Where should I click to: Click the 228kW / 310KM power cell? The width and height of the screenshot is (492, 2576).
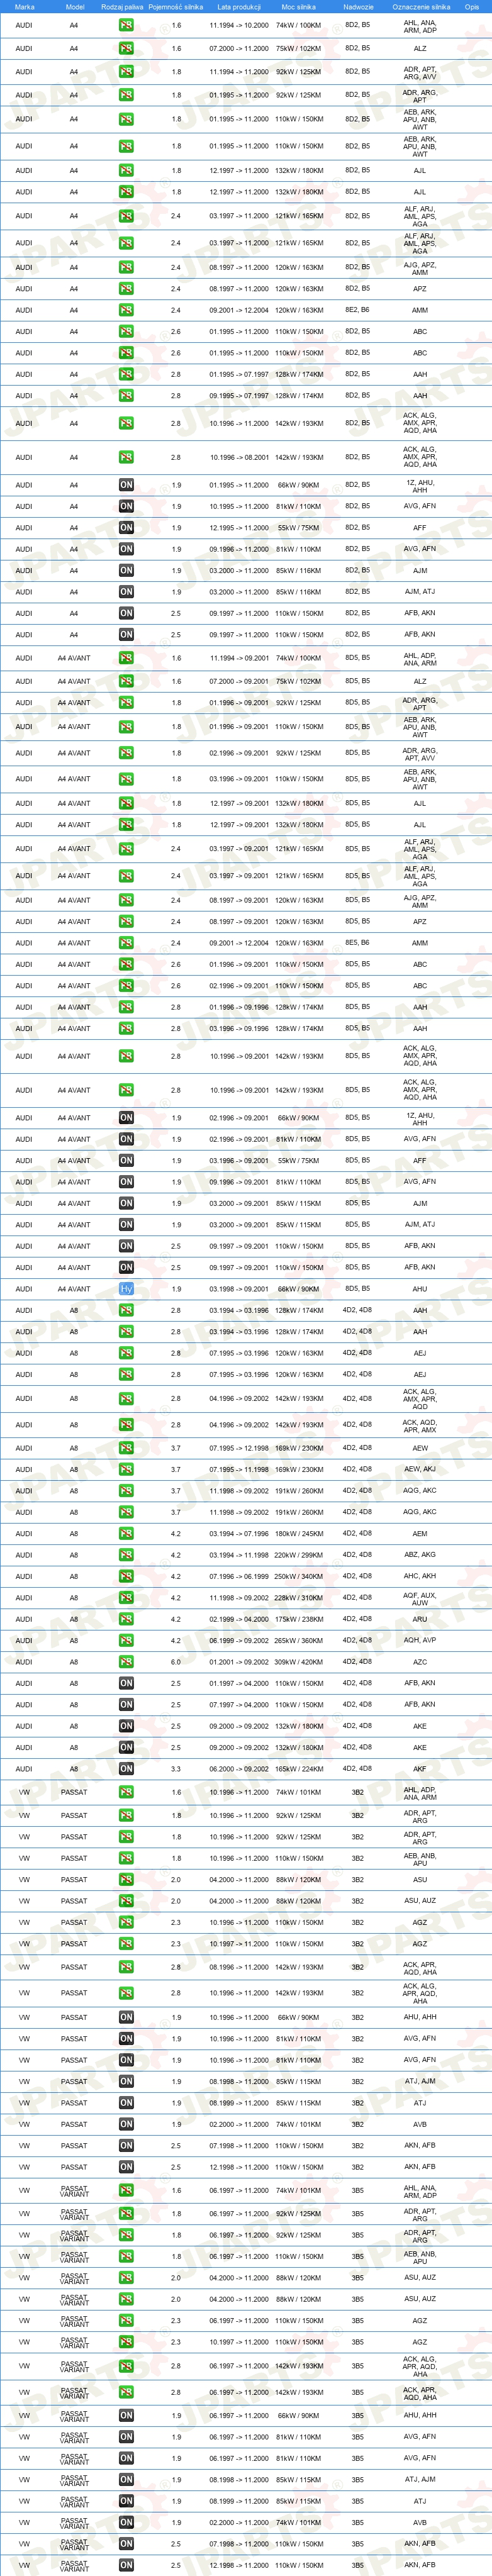point(299,1598)
